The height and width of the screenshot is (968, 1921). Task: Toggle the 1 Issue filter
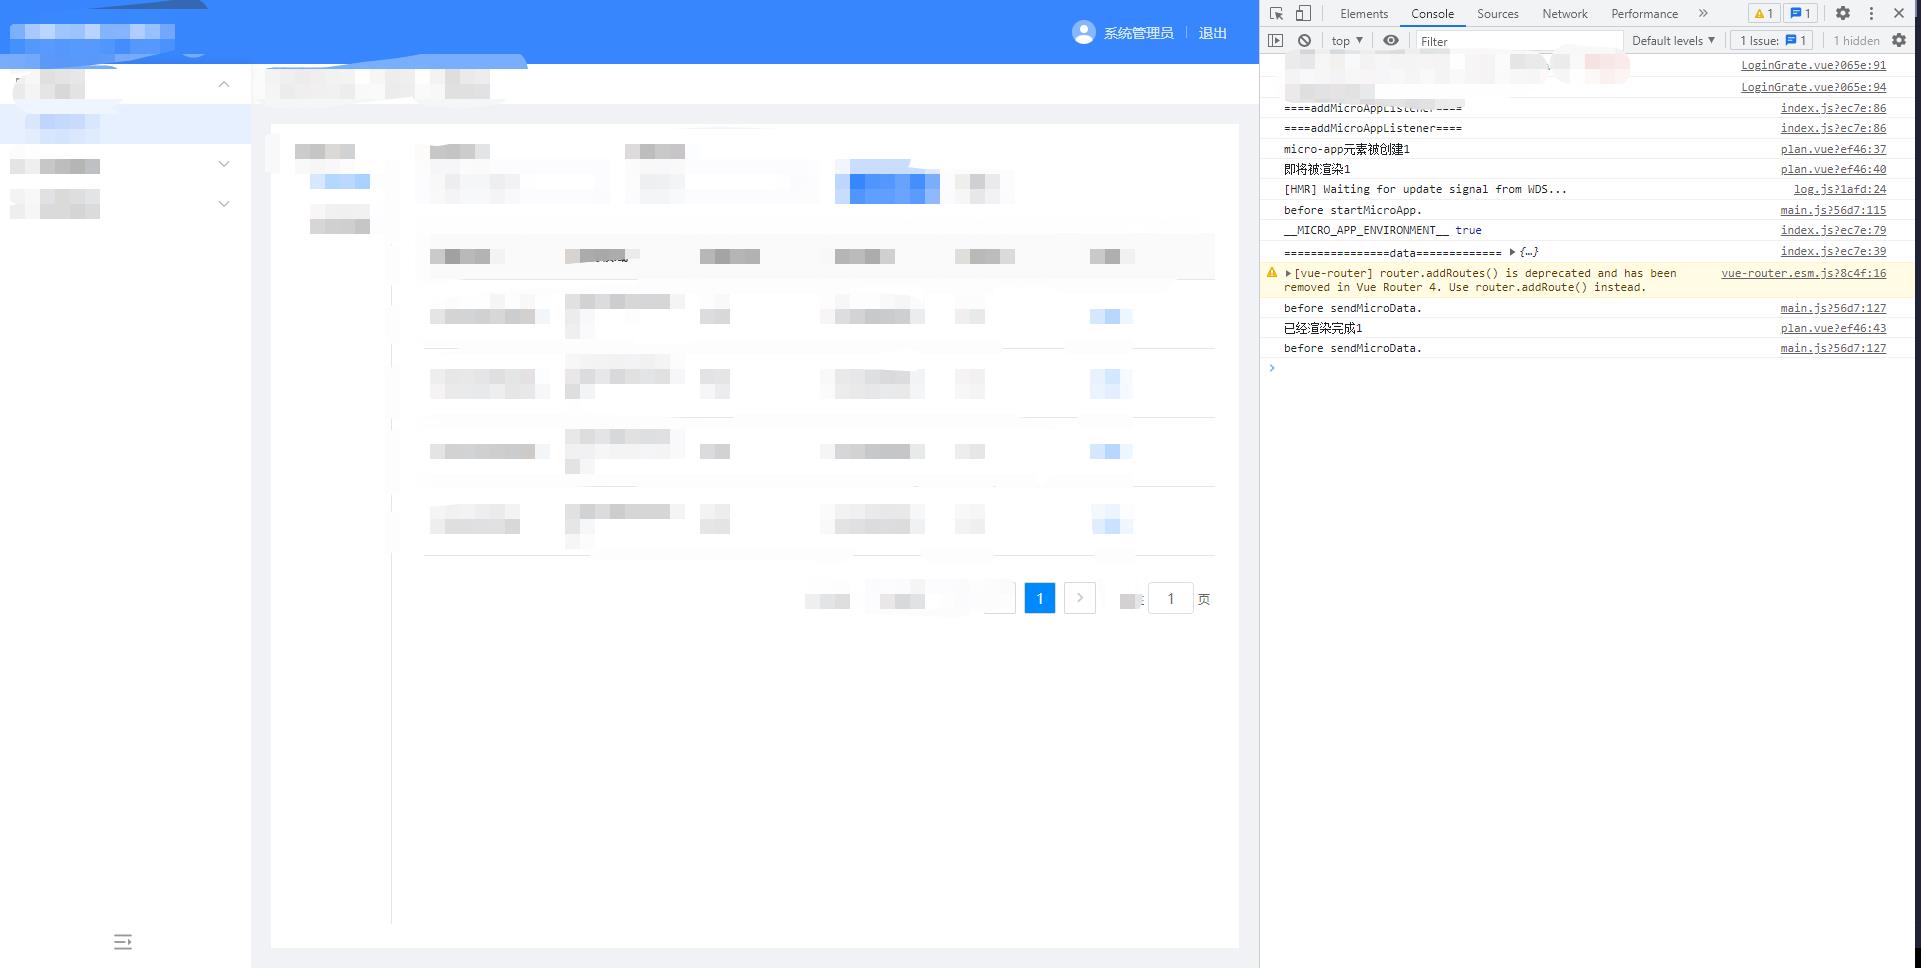(1770, 40)
